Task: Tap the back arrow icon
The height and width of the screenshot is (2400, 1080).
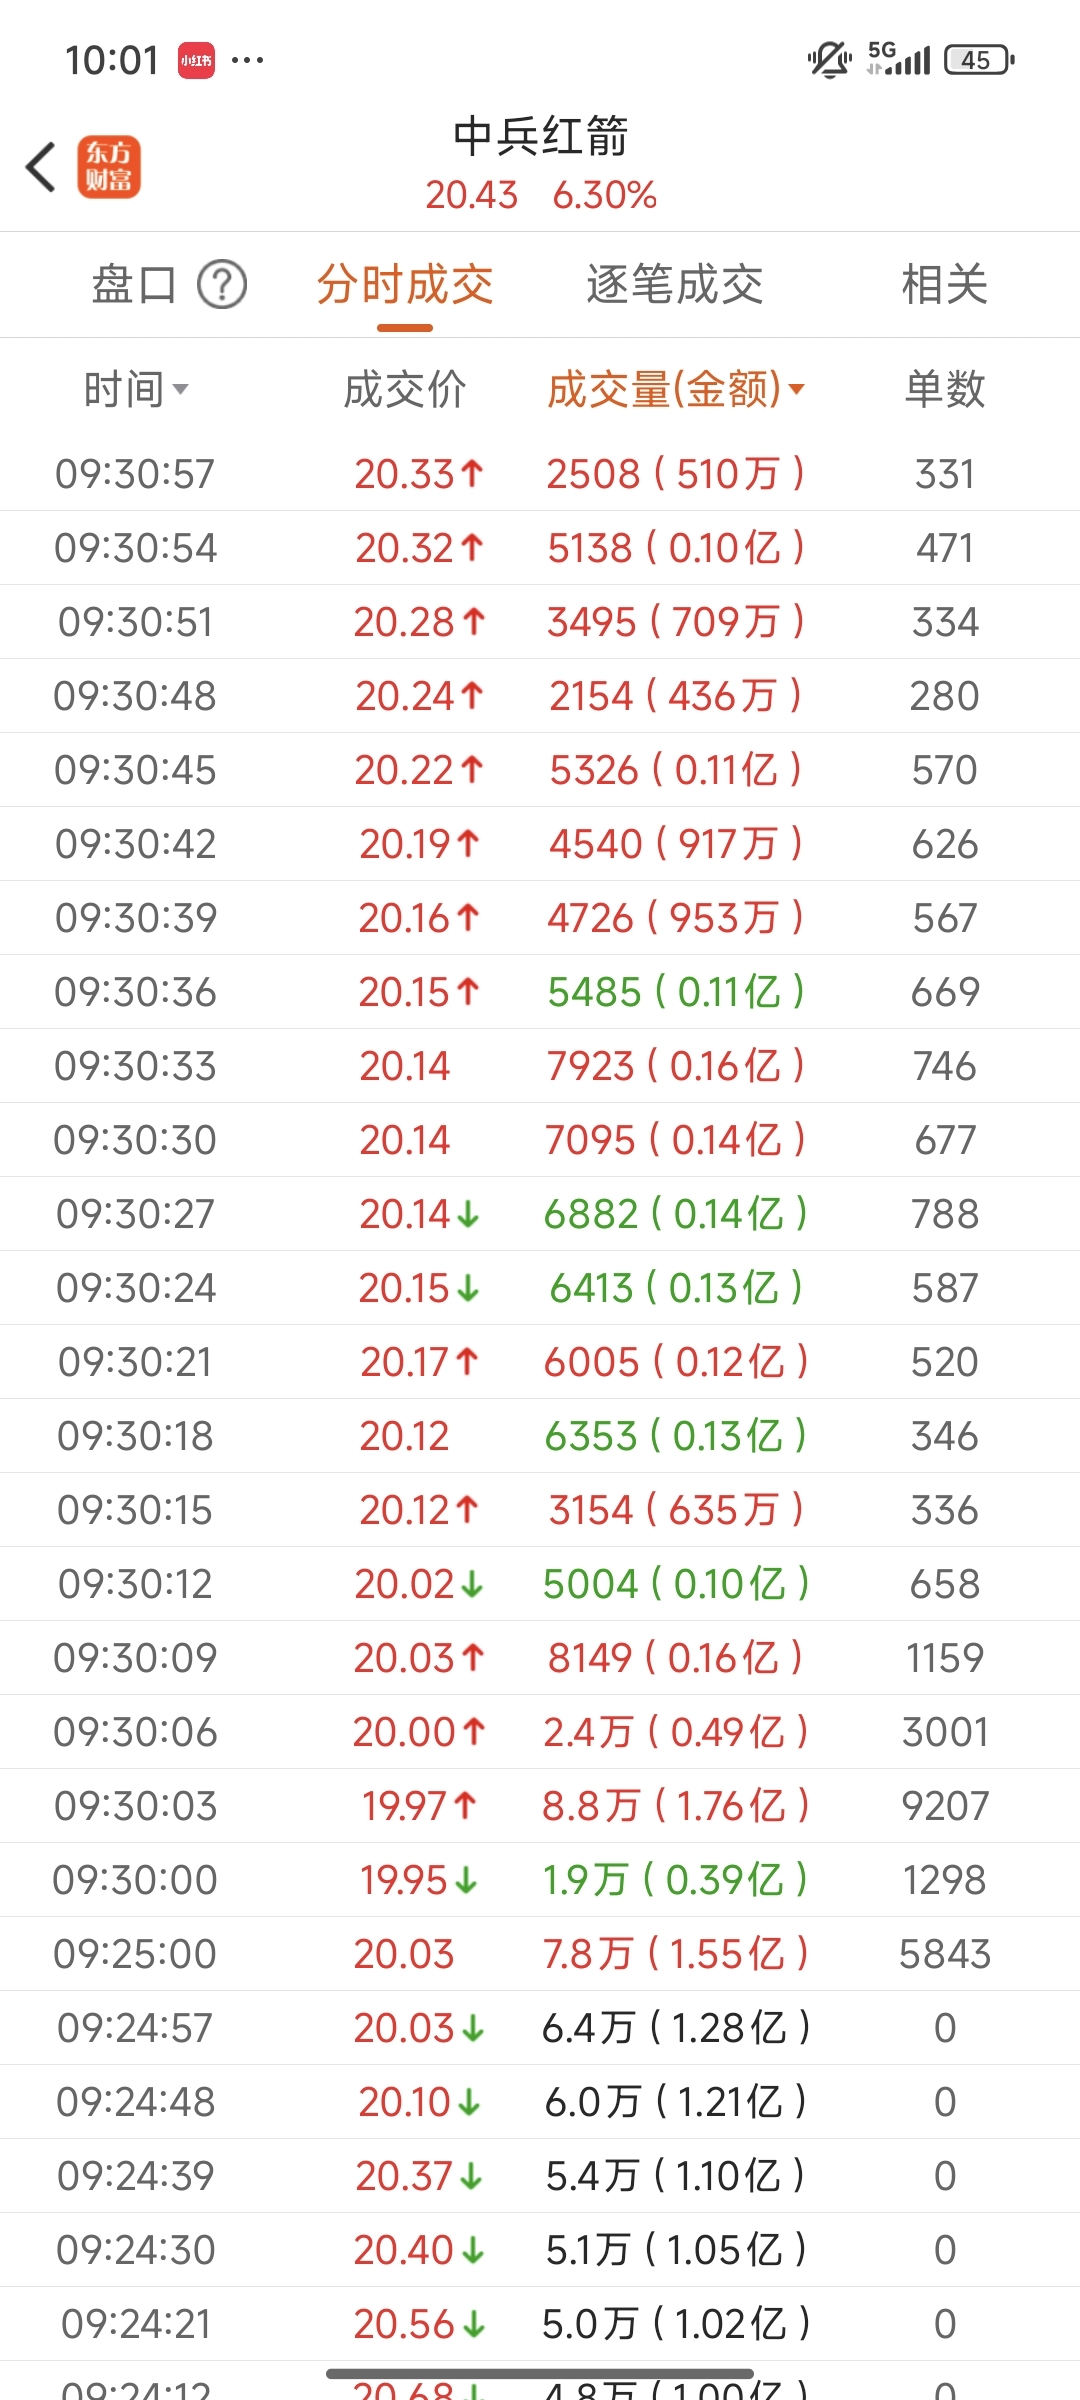Action: coord(41,167)
